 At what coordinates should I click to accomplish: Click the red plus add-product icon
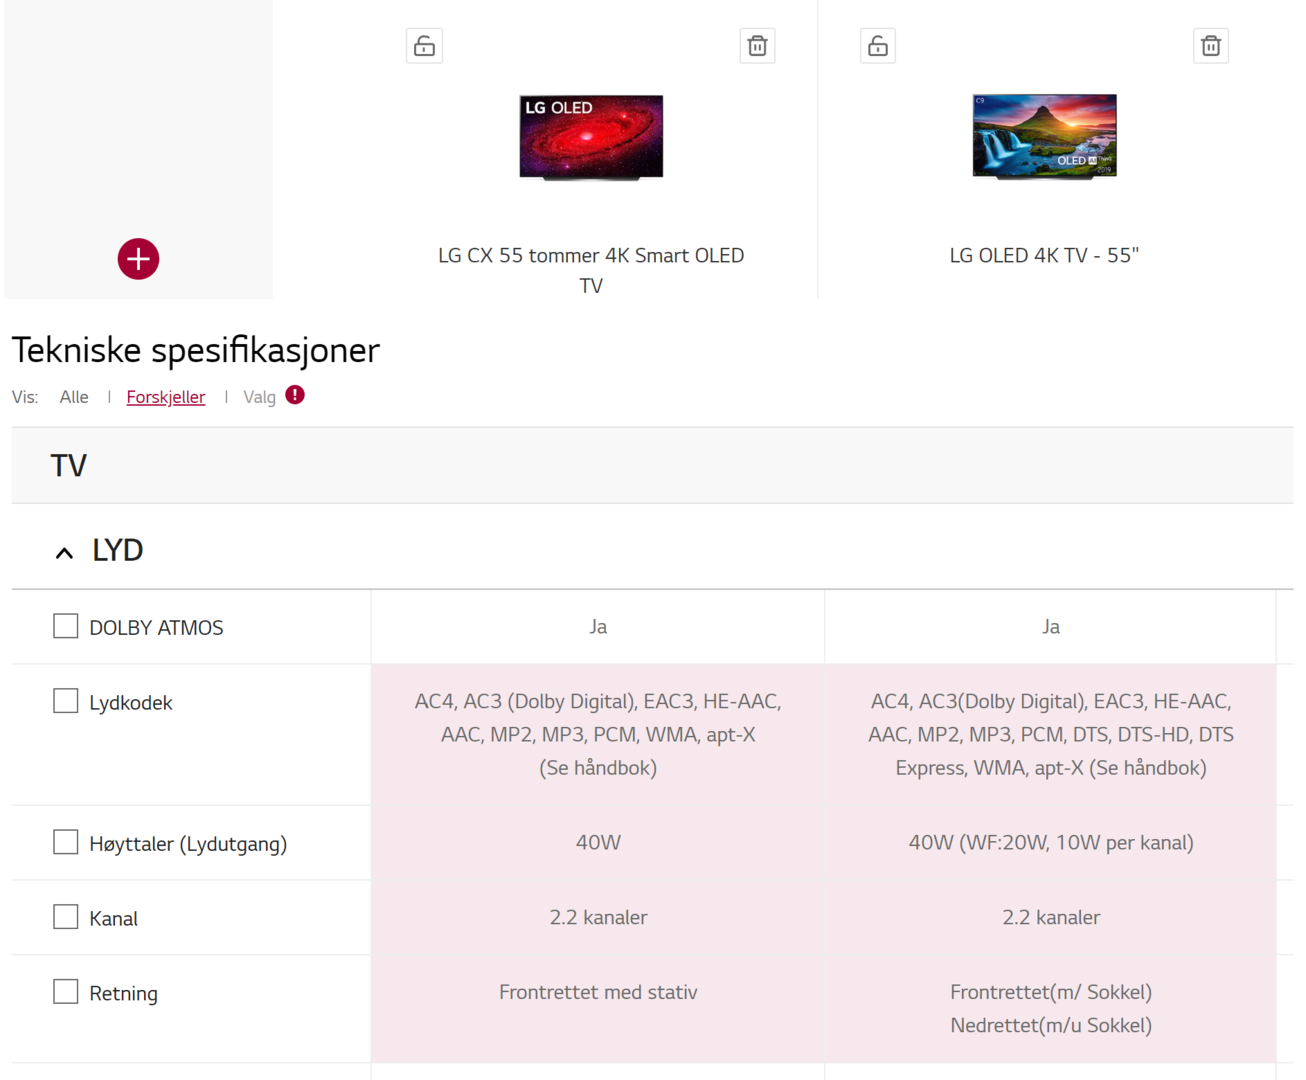138,259
